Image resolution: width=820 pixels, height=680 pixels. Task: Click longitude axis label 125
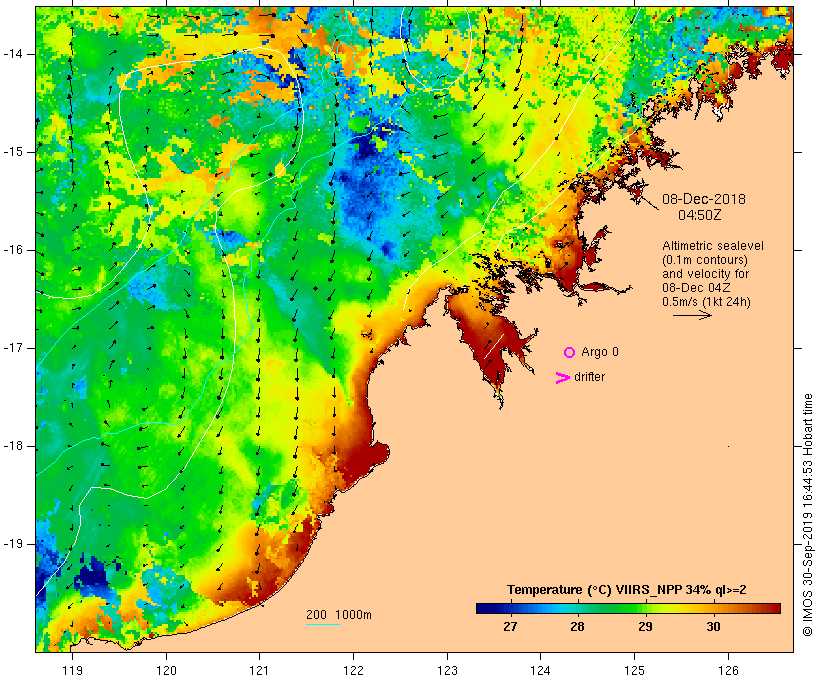(x=634, y=670)
